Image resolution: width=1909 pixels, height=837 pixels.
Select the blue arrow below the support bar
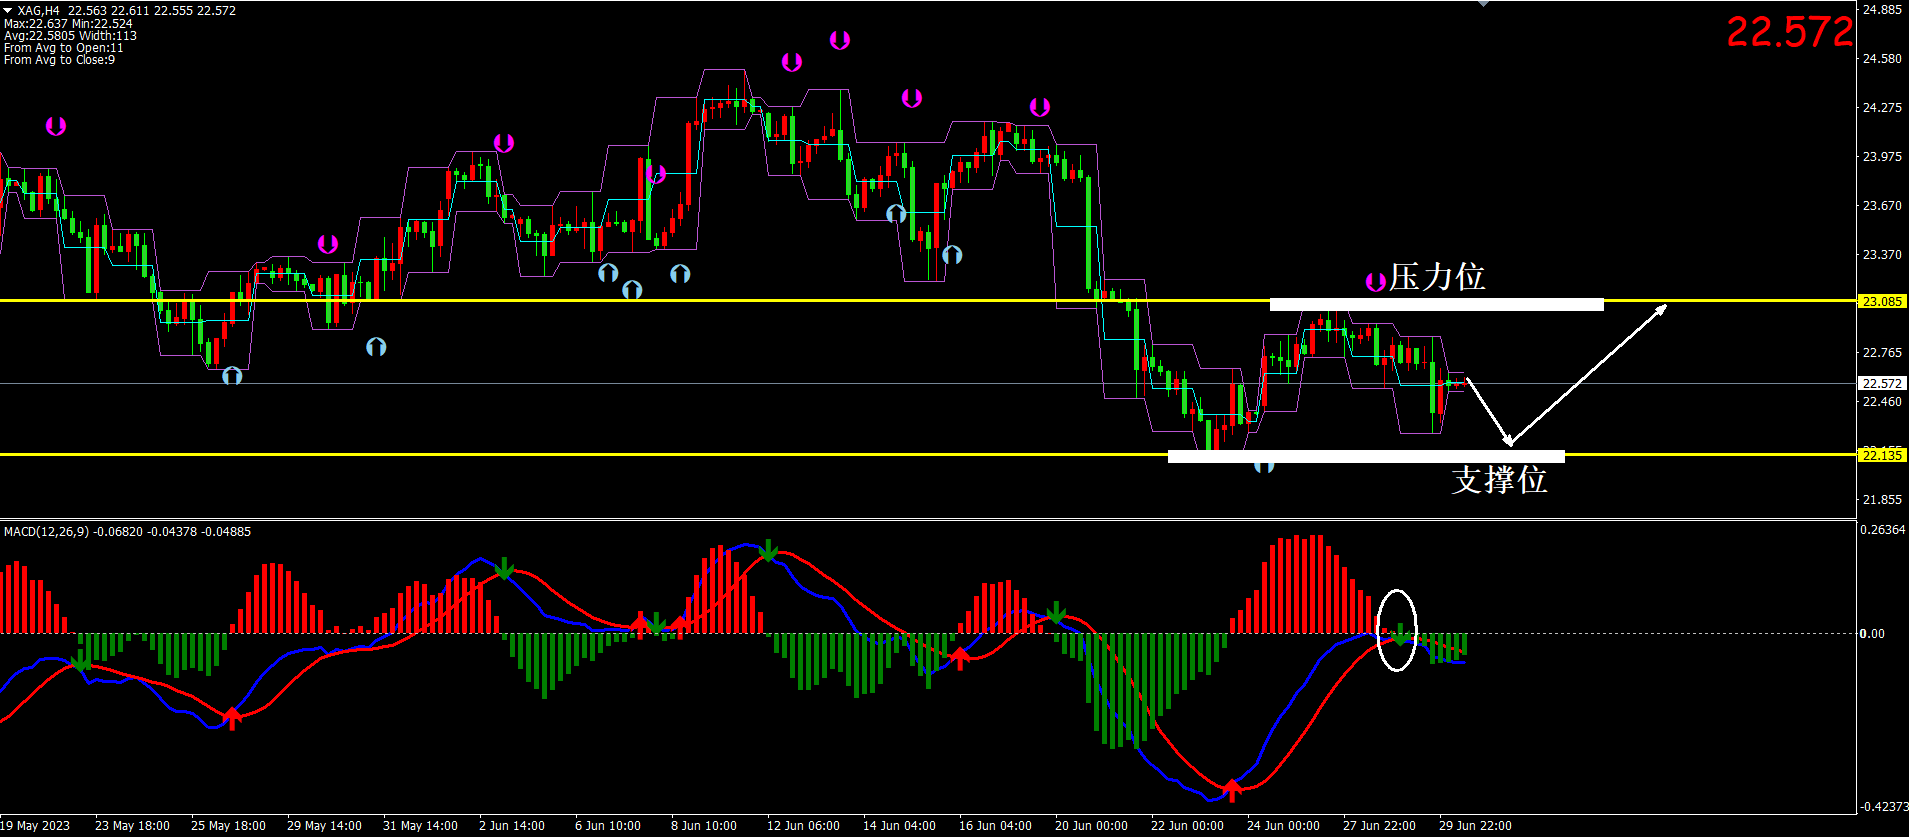coord(1264,466)
